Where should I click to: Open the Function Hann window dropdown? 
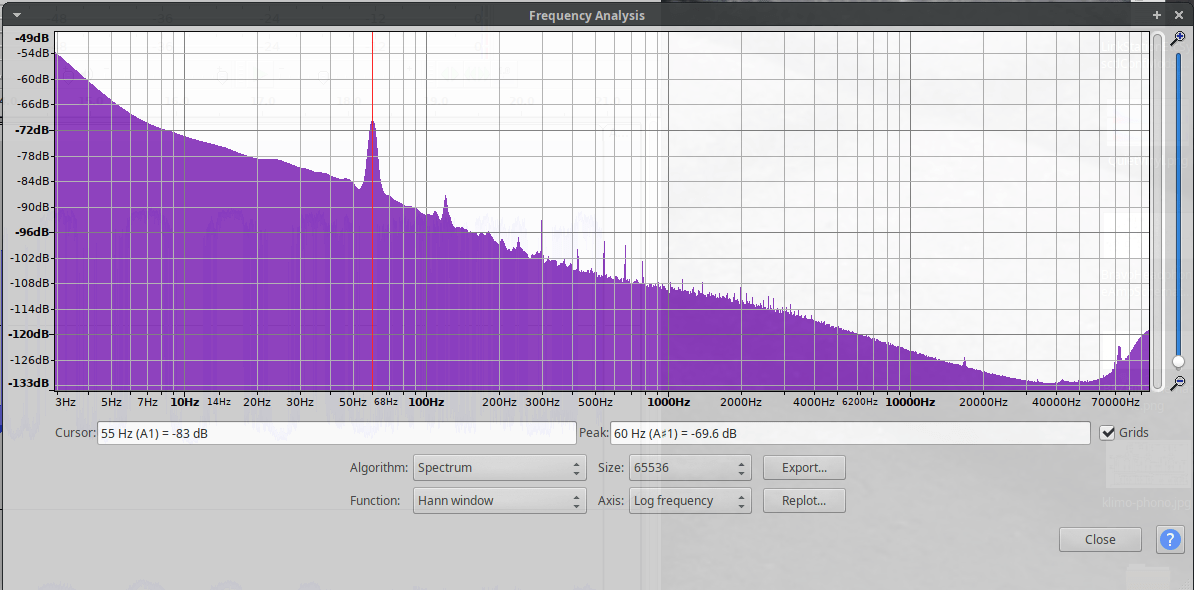500,501
